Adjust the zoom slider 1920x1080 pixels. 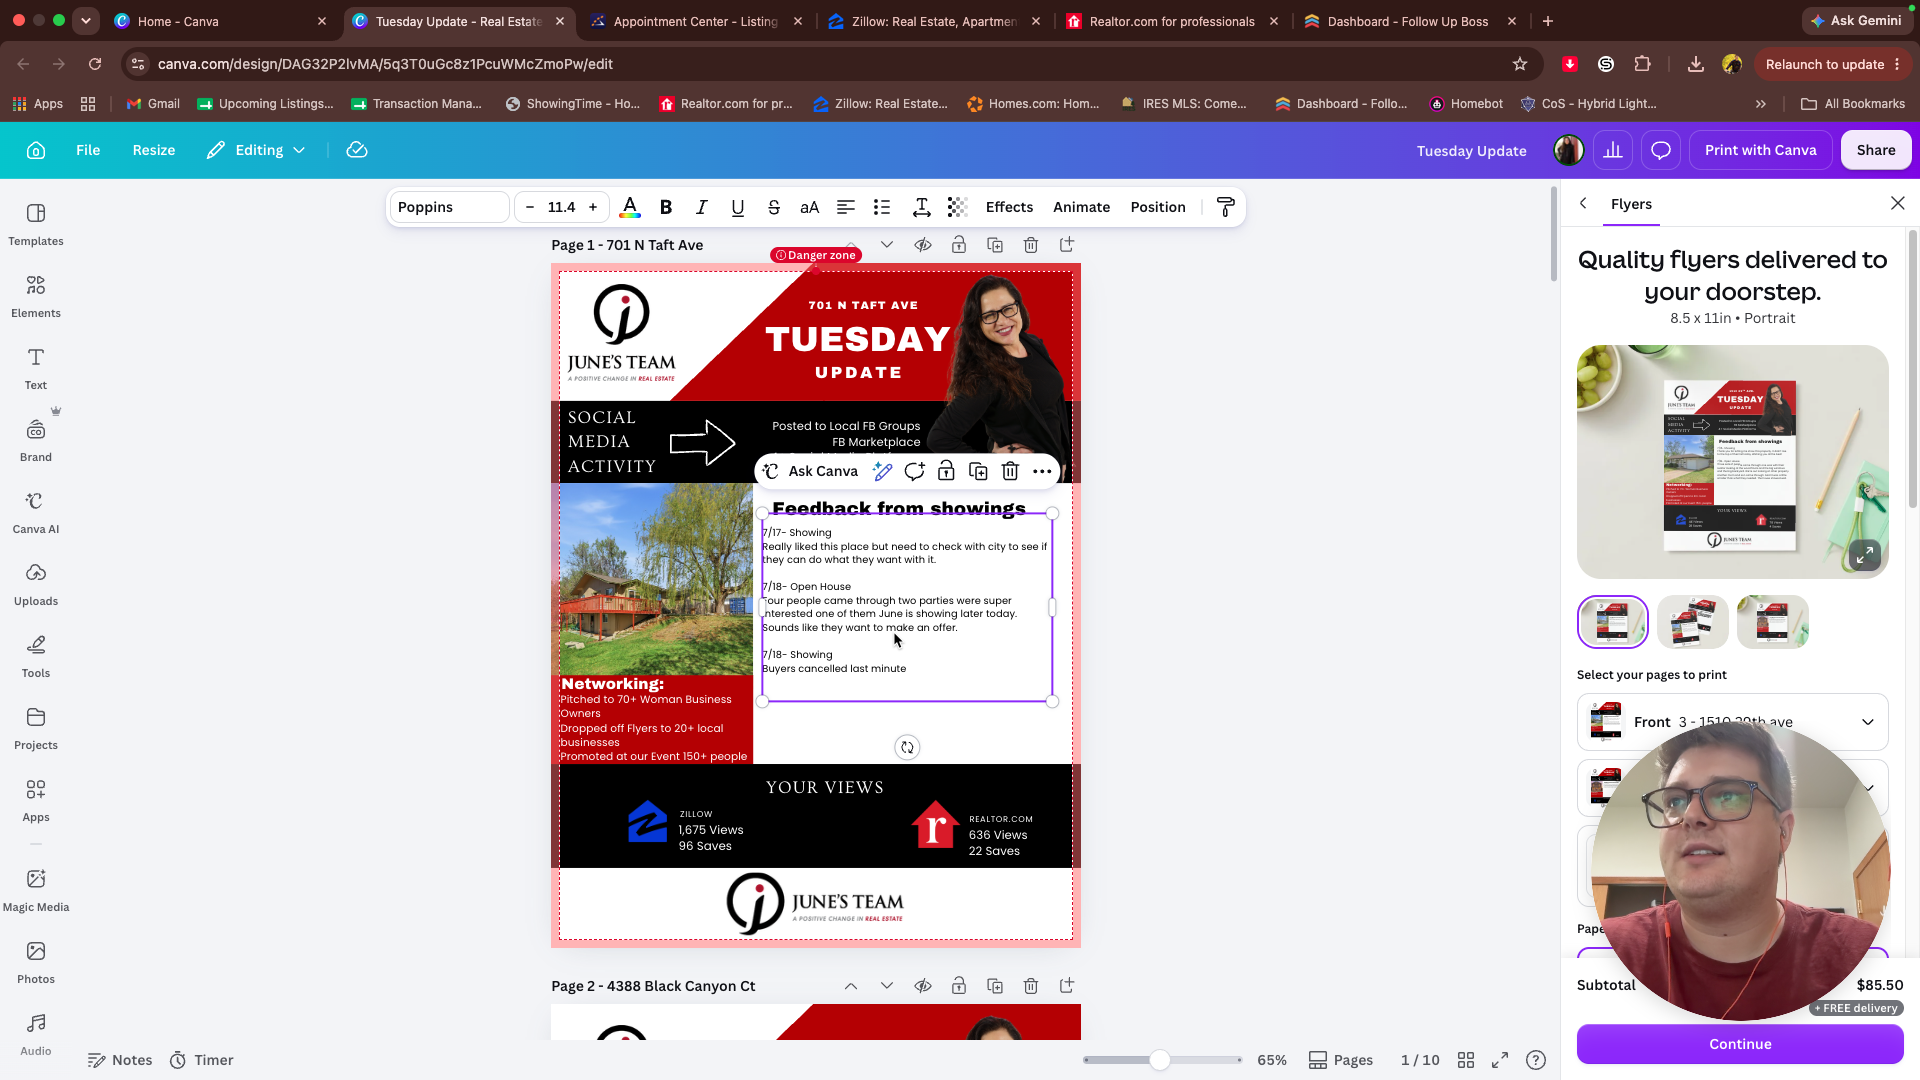tap(1160, 1060)
